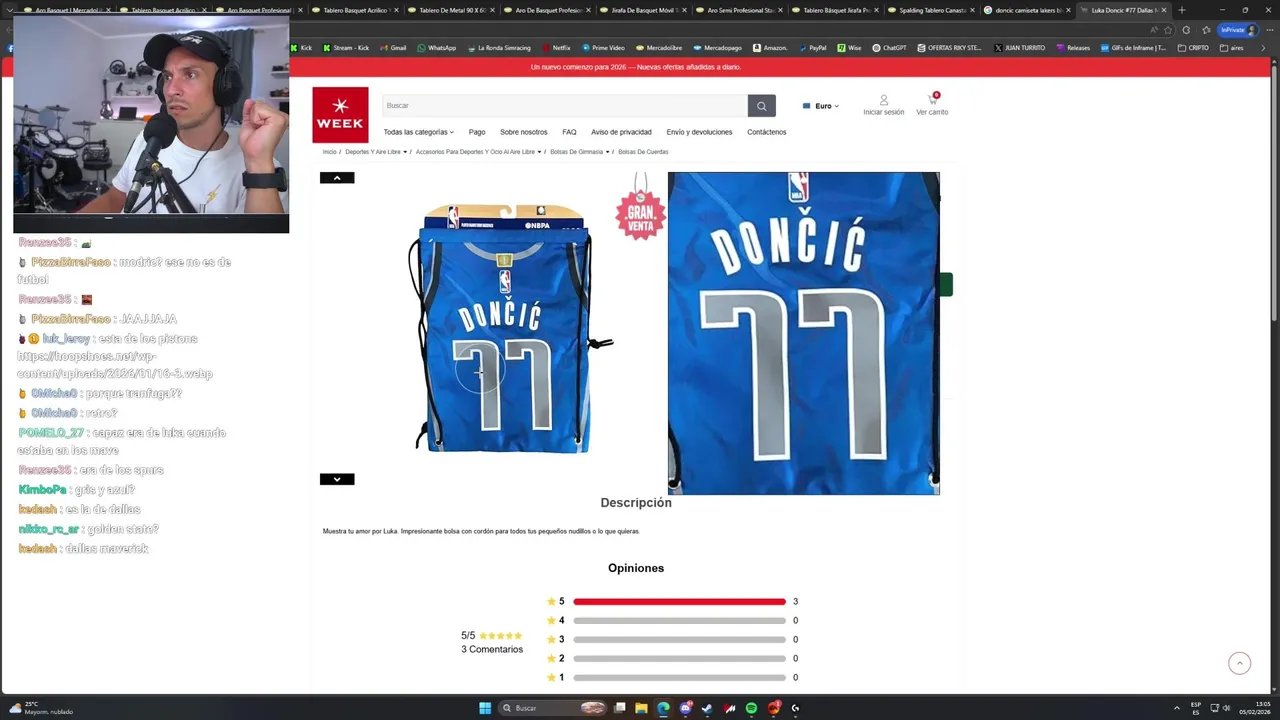
Task: Open the Stream - Kick bookmark
Action: 345,48
